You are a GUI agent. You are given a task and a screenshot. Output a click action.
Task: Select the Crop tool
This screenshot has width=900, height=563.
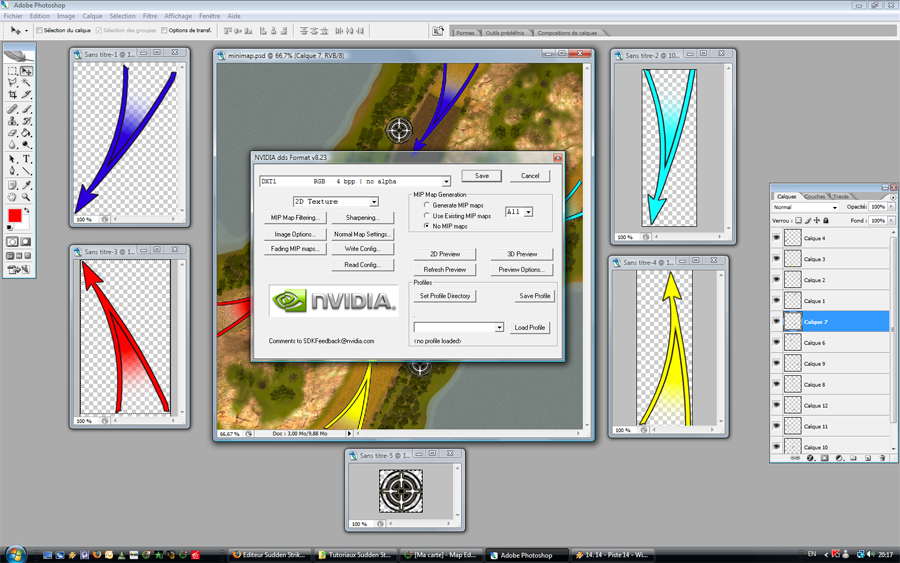[12, 95]
